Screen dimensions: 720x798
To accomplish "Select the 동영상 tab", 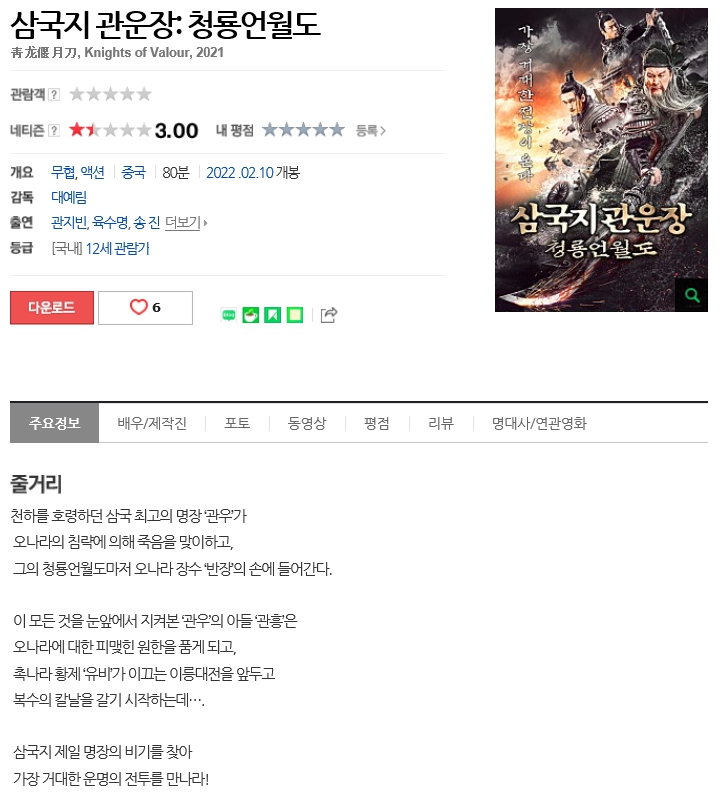I will click(307, 423).
